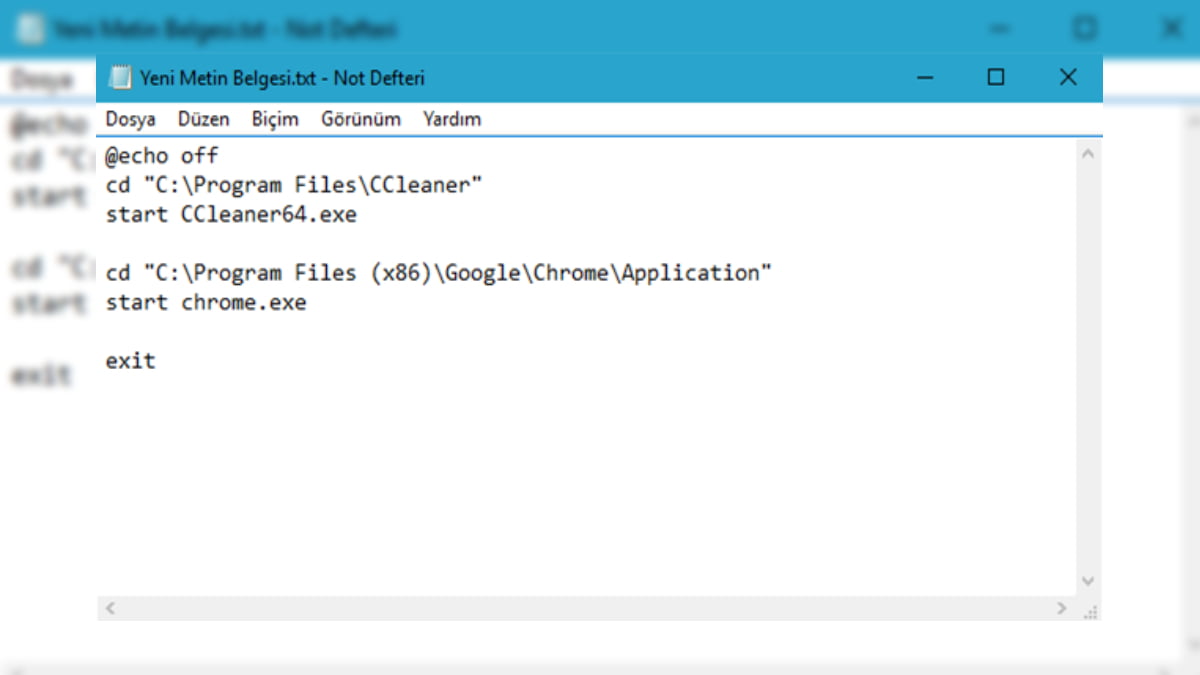This screenshot has height=675, width=1200.
Task: Minimize the Not Defteri window
Action: click(925, 78)
